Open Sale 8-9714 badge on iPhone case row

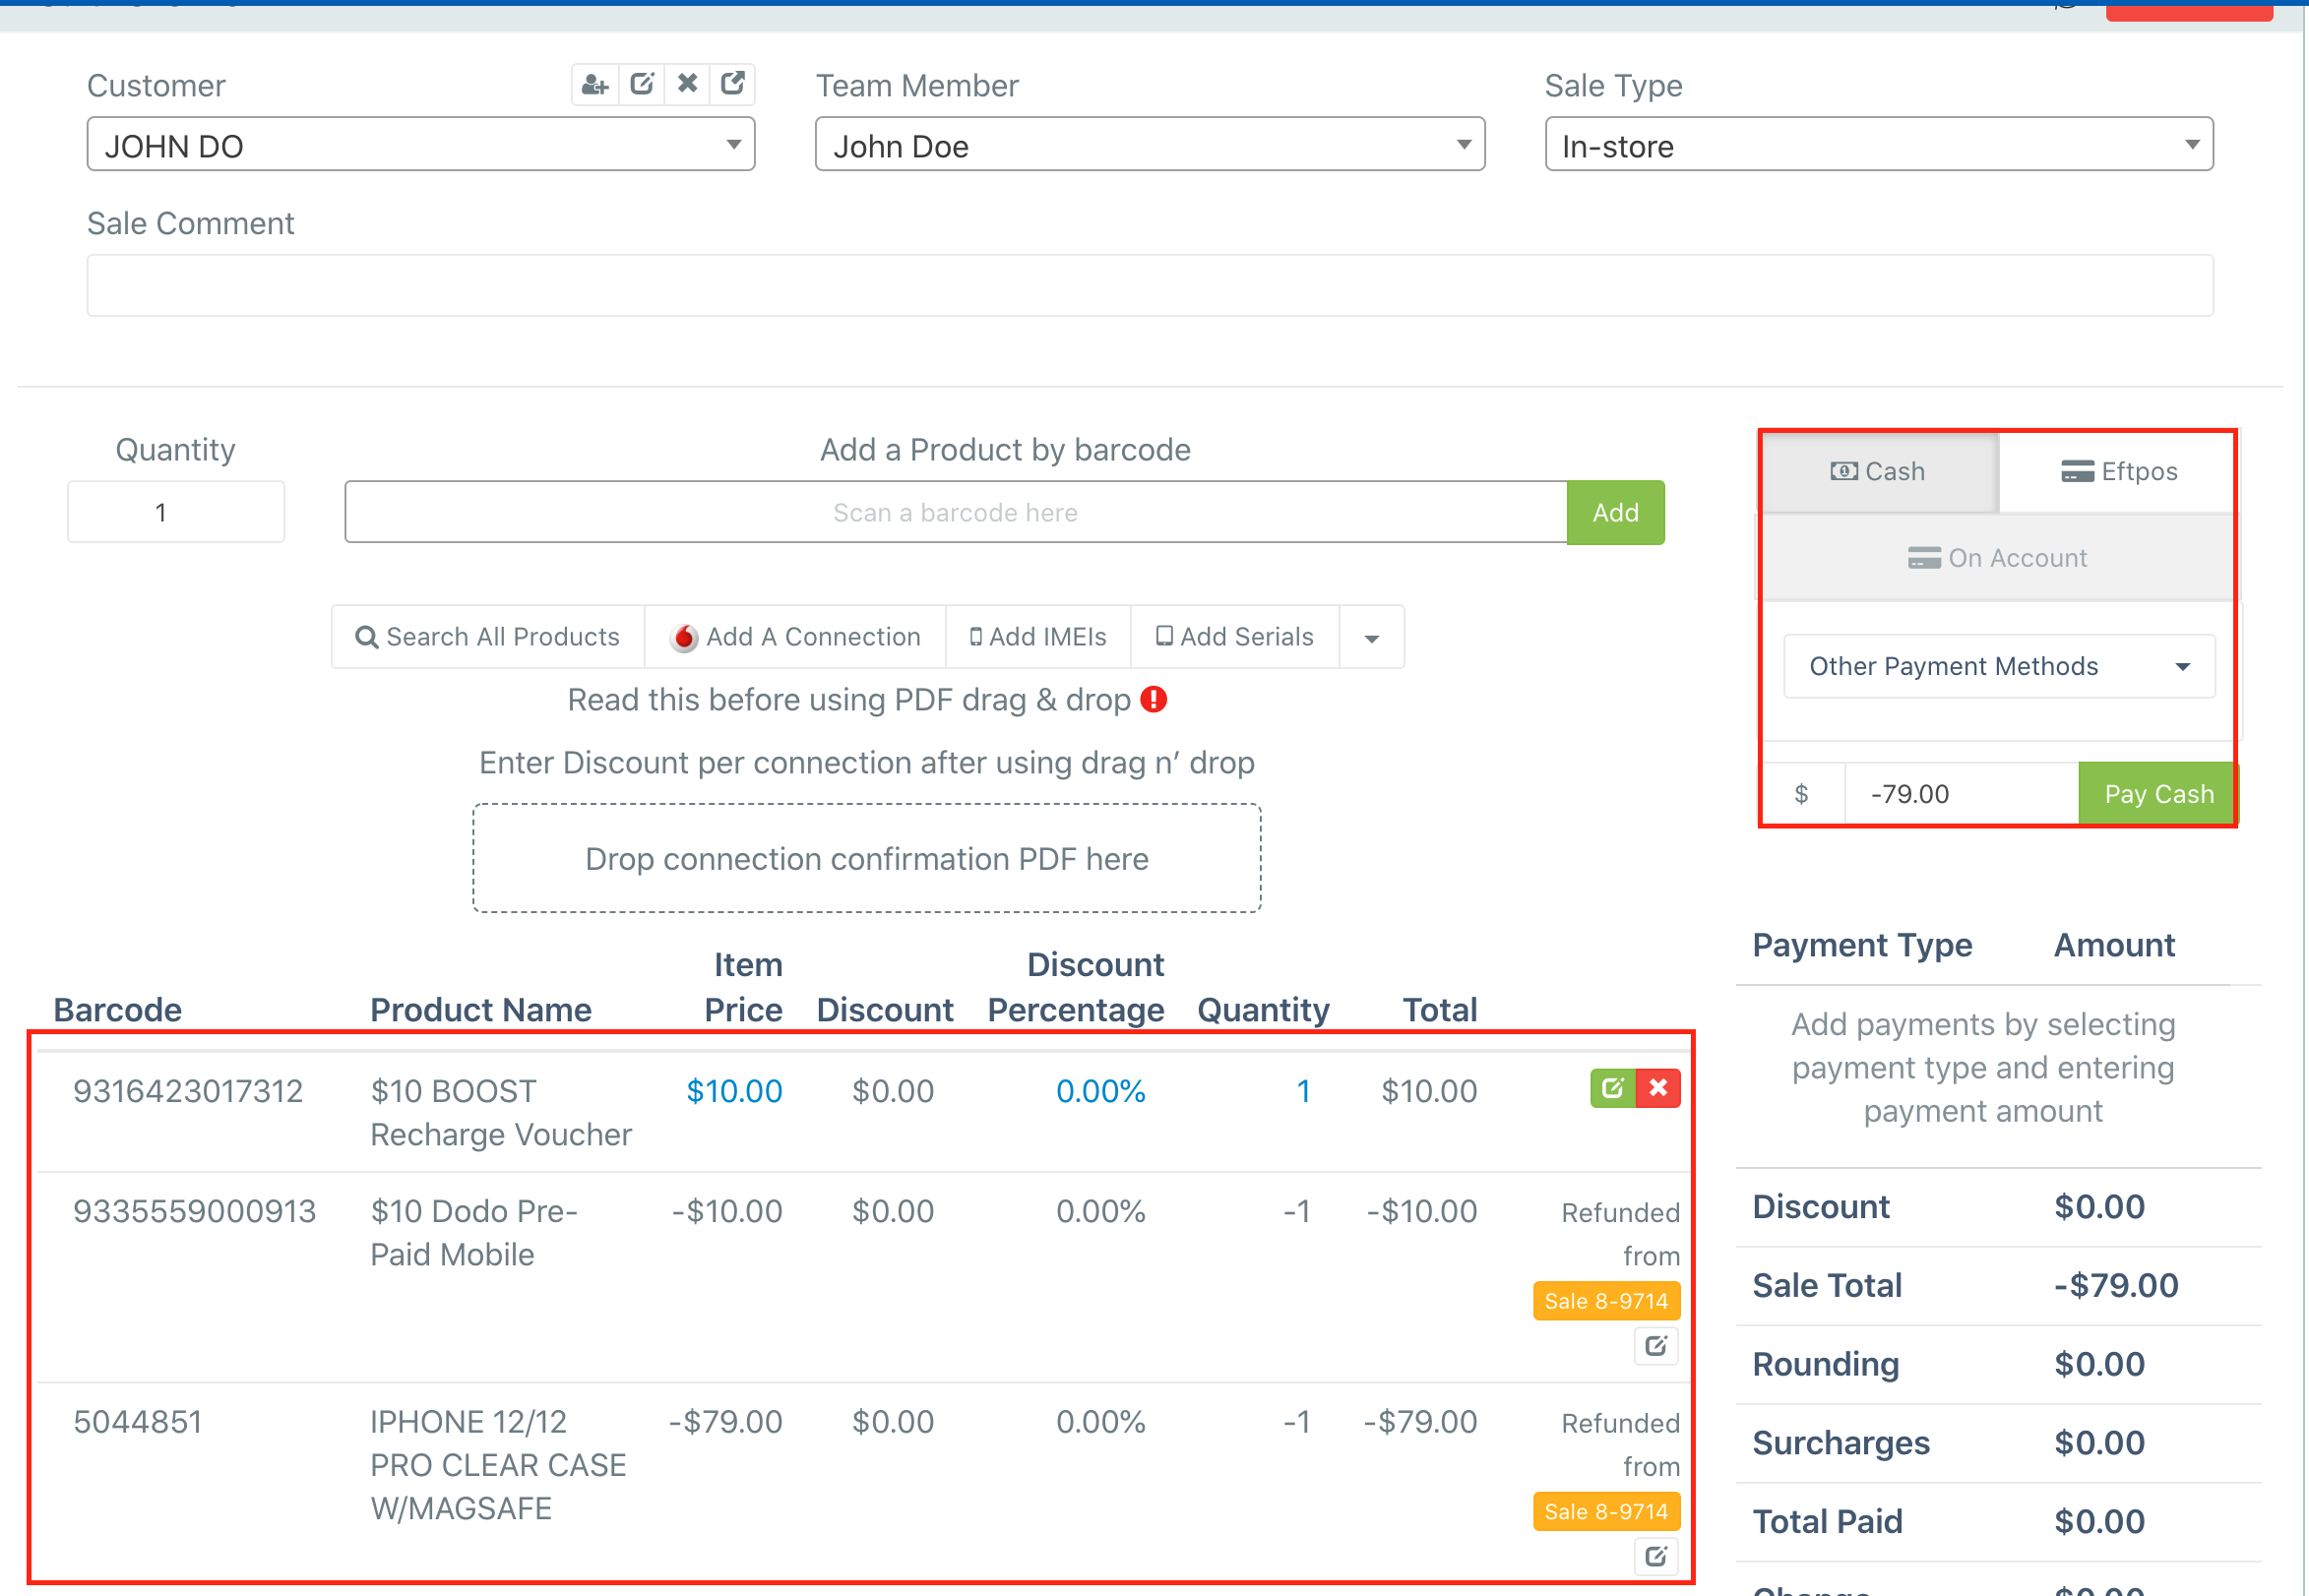tap(1606, 1512)
